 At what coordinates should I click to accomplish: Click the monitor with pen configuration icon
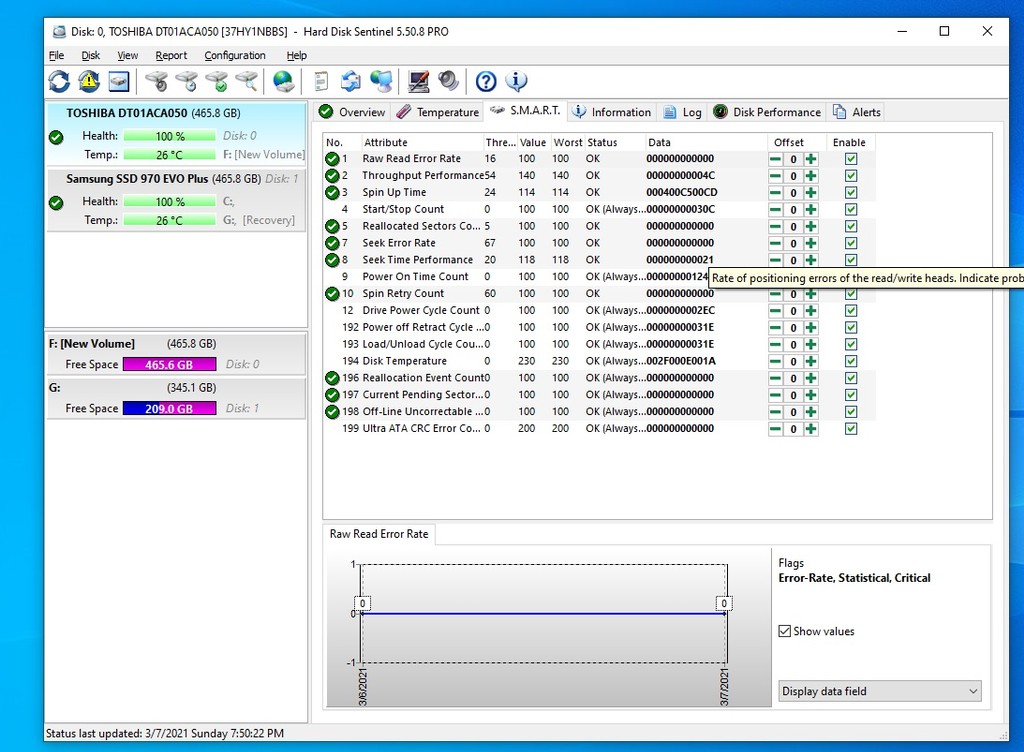[419, 82]
